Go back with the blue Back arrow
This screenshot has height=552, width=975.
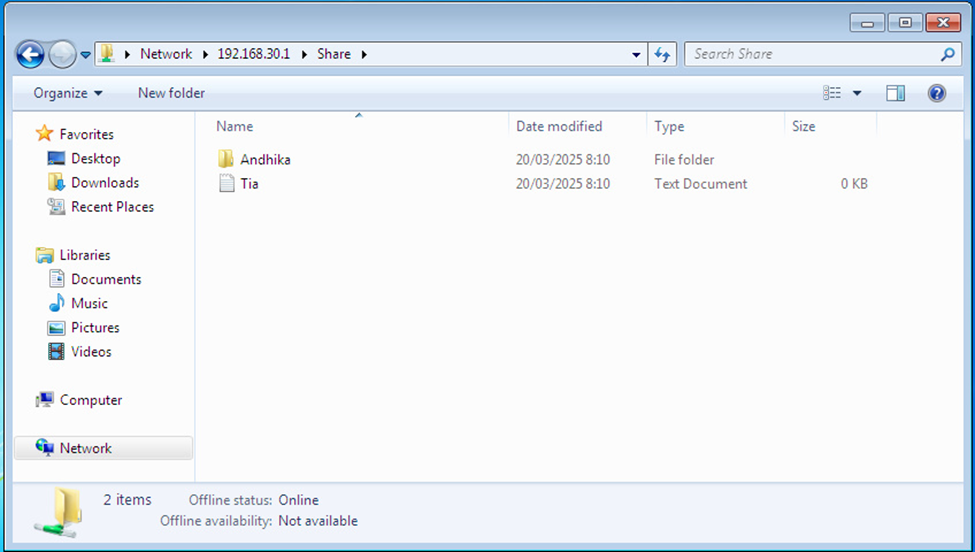30,55
